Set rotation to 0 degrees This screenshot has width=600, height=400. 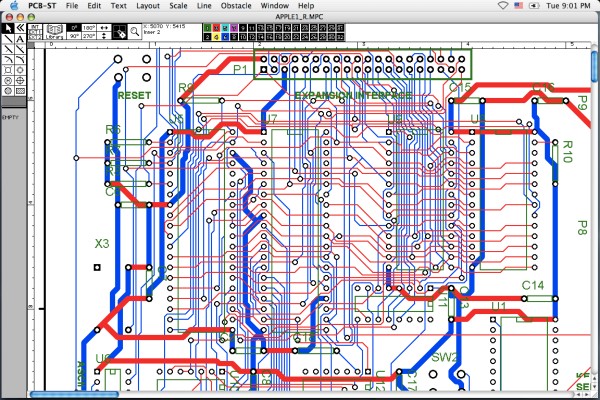point(74,28)
